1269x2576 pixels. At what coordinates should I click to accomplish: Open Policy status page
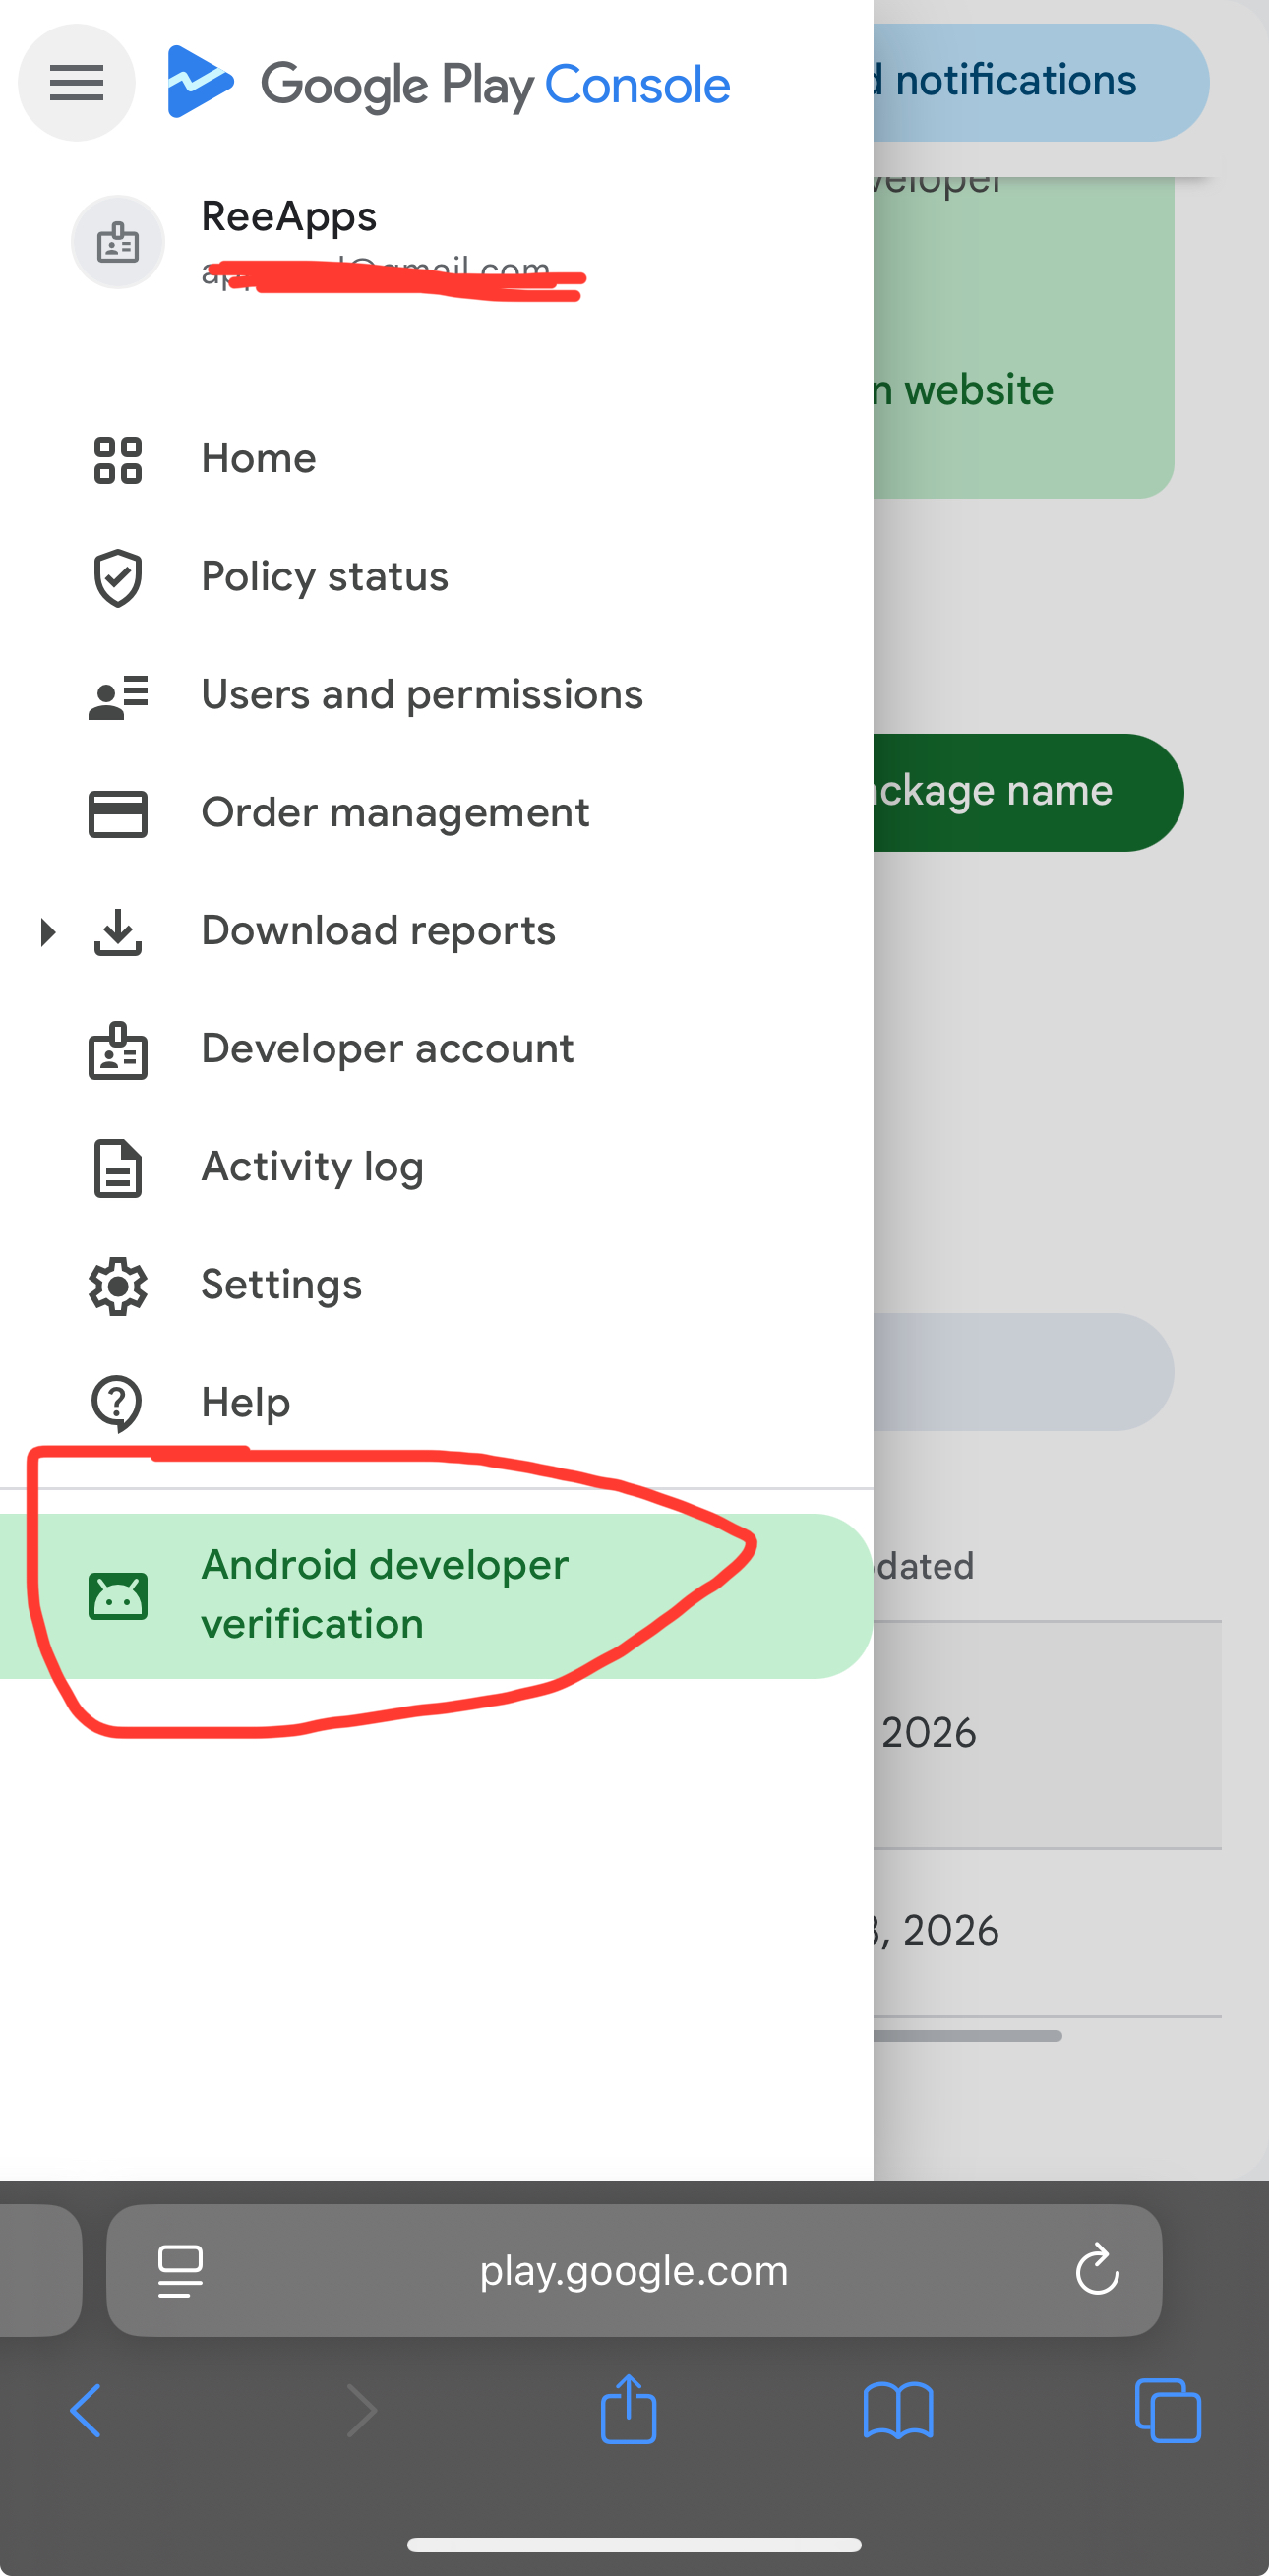tap(437, 577)
